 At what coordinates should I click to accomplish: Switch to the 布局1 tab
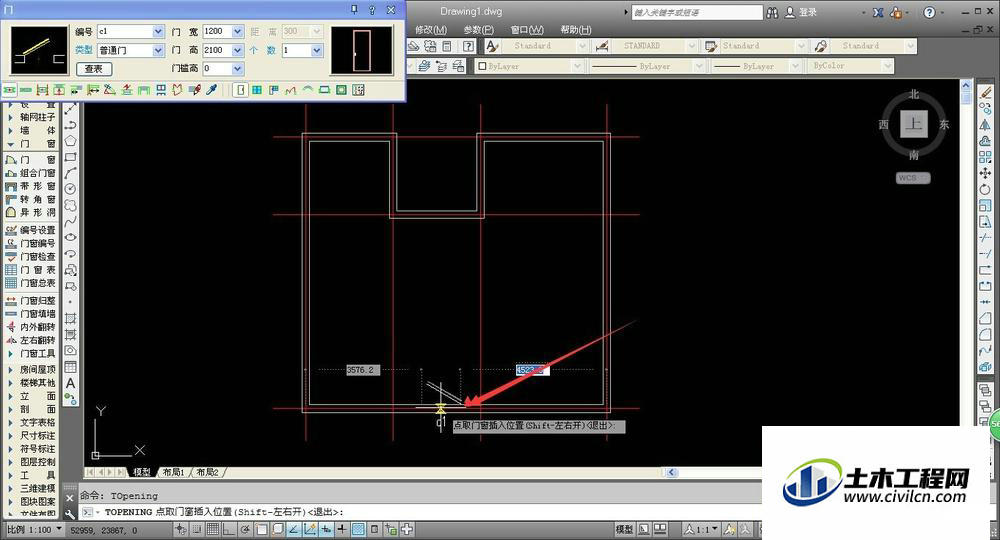click(173, 472)
